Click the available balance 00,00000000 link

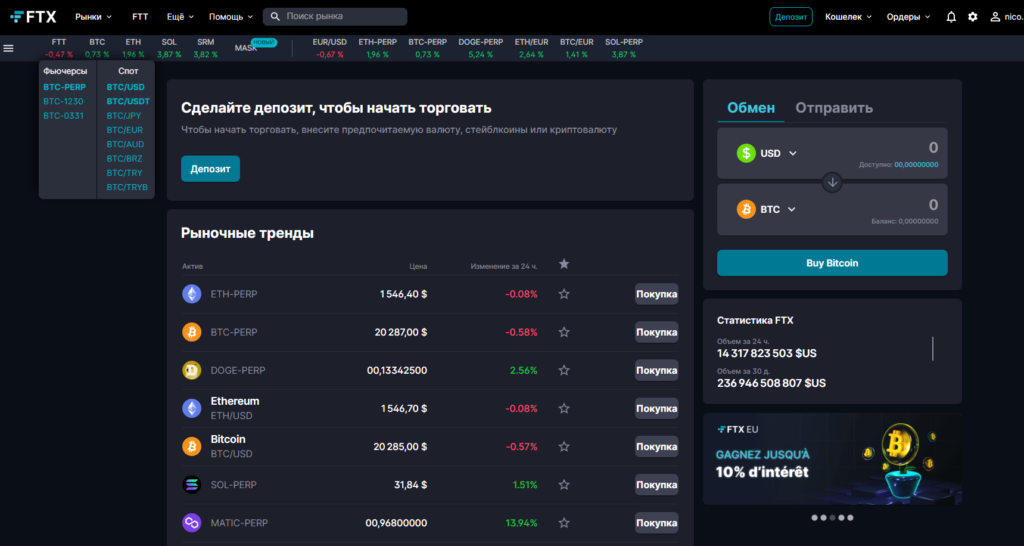916,165
